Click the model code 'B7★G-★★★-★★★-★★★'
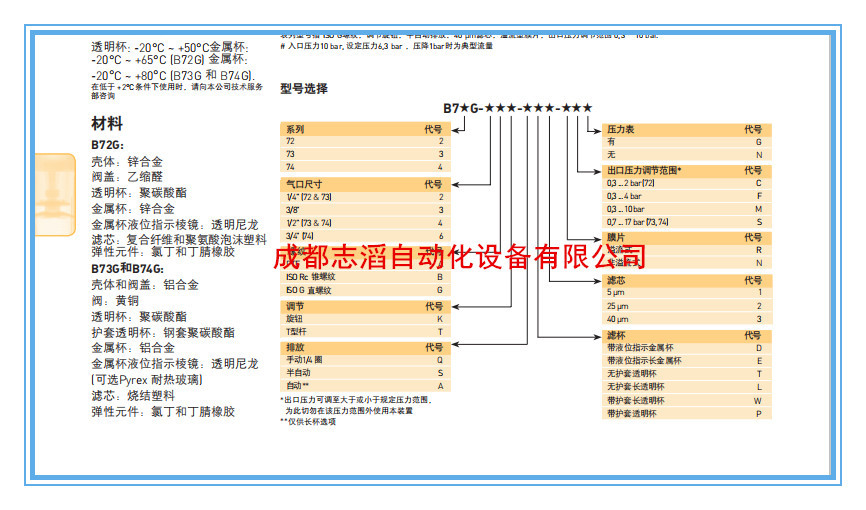 coord(518,108)
